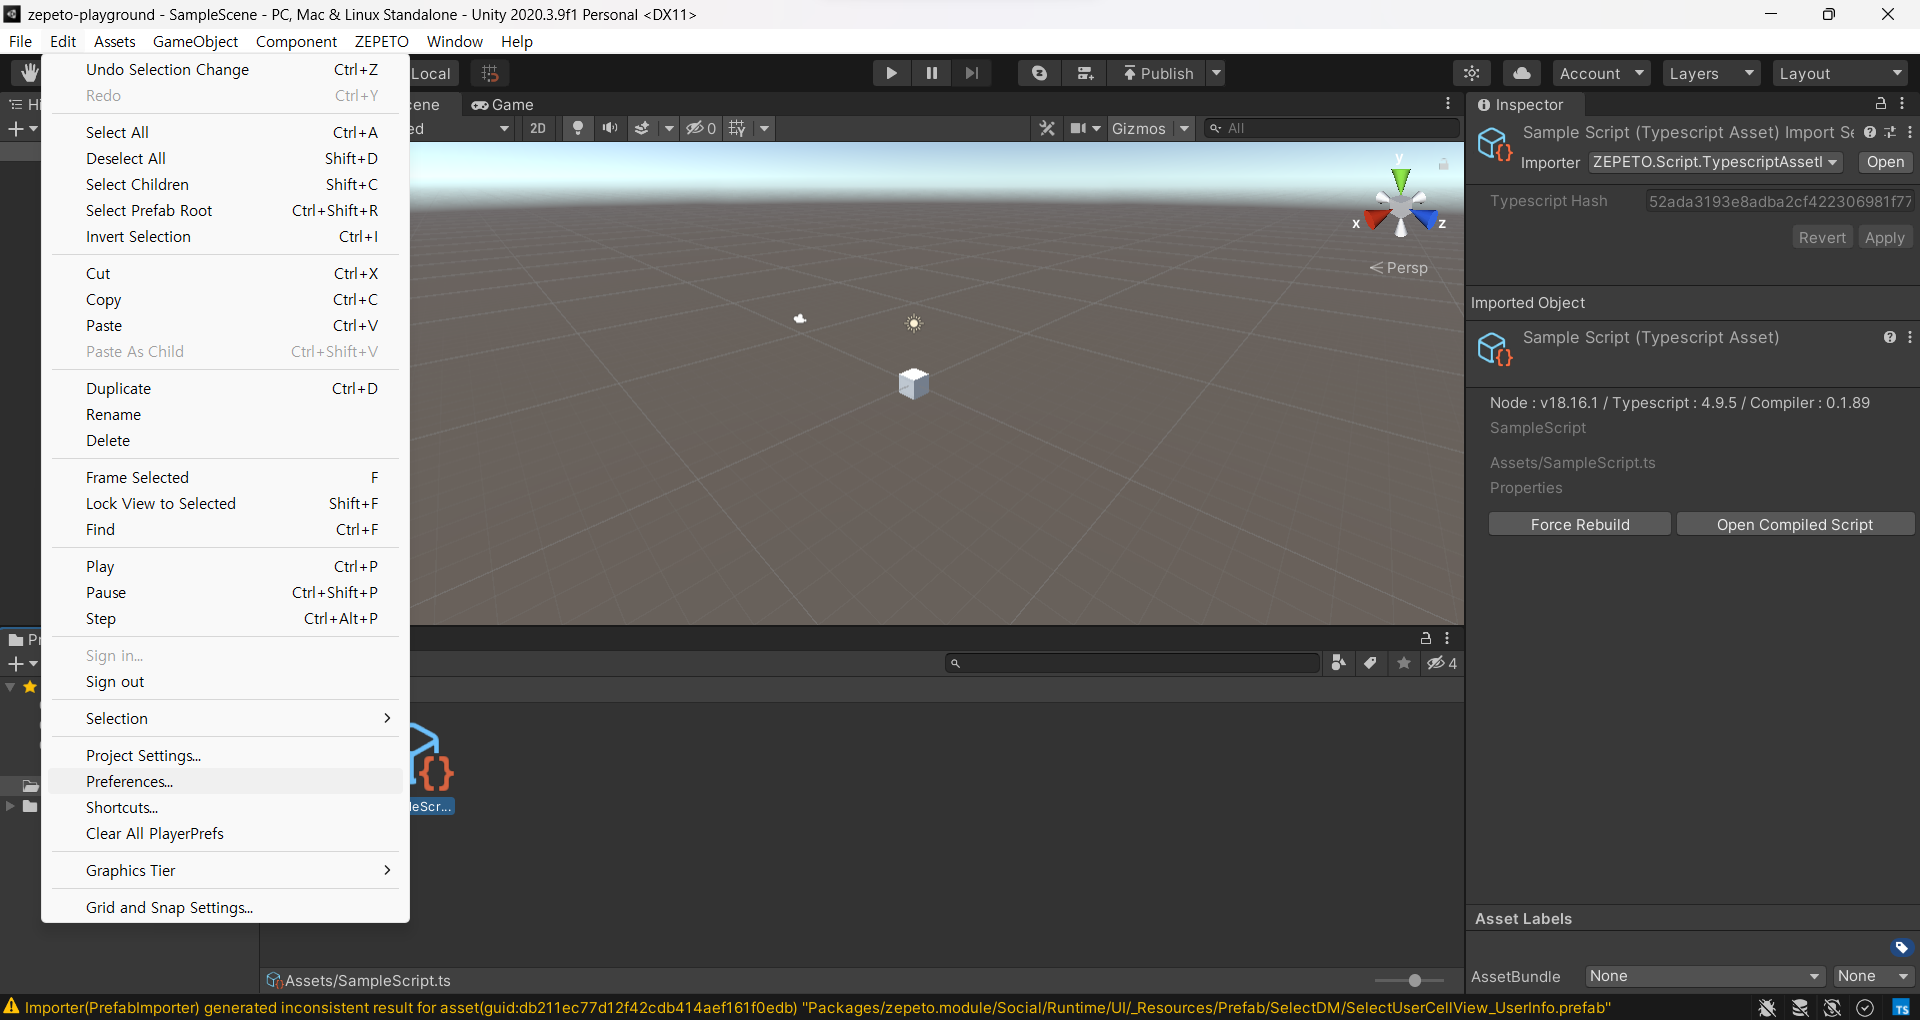Expand the Selection submenu
The width and height of the screenshot is (1920, 1020).
(225, 719)
